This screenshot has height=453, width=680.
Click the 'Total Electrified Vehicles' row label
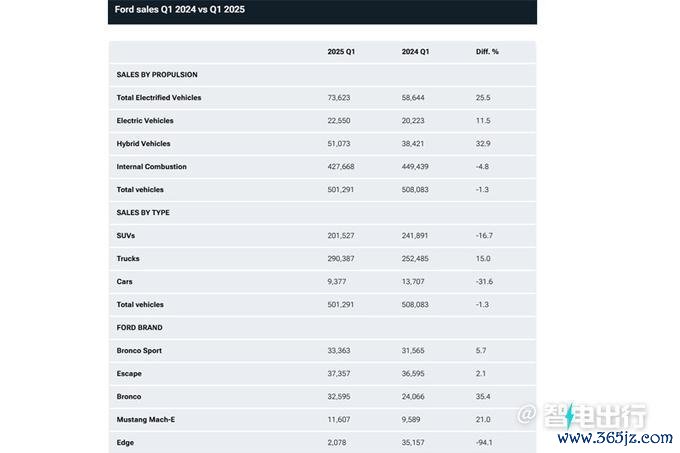[159, 98]
